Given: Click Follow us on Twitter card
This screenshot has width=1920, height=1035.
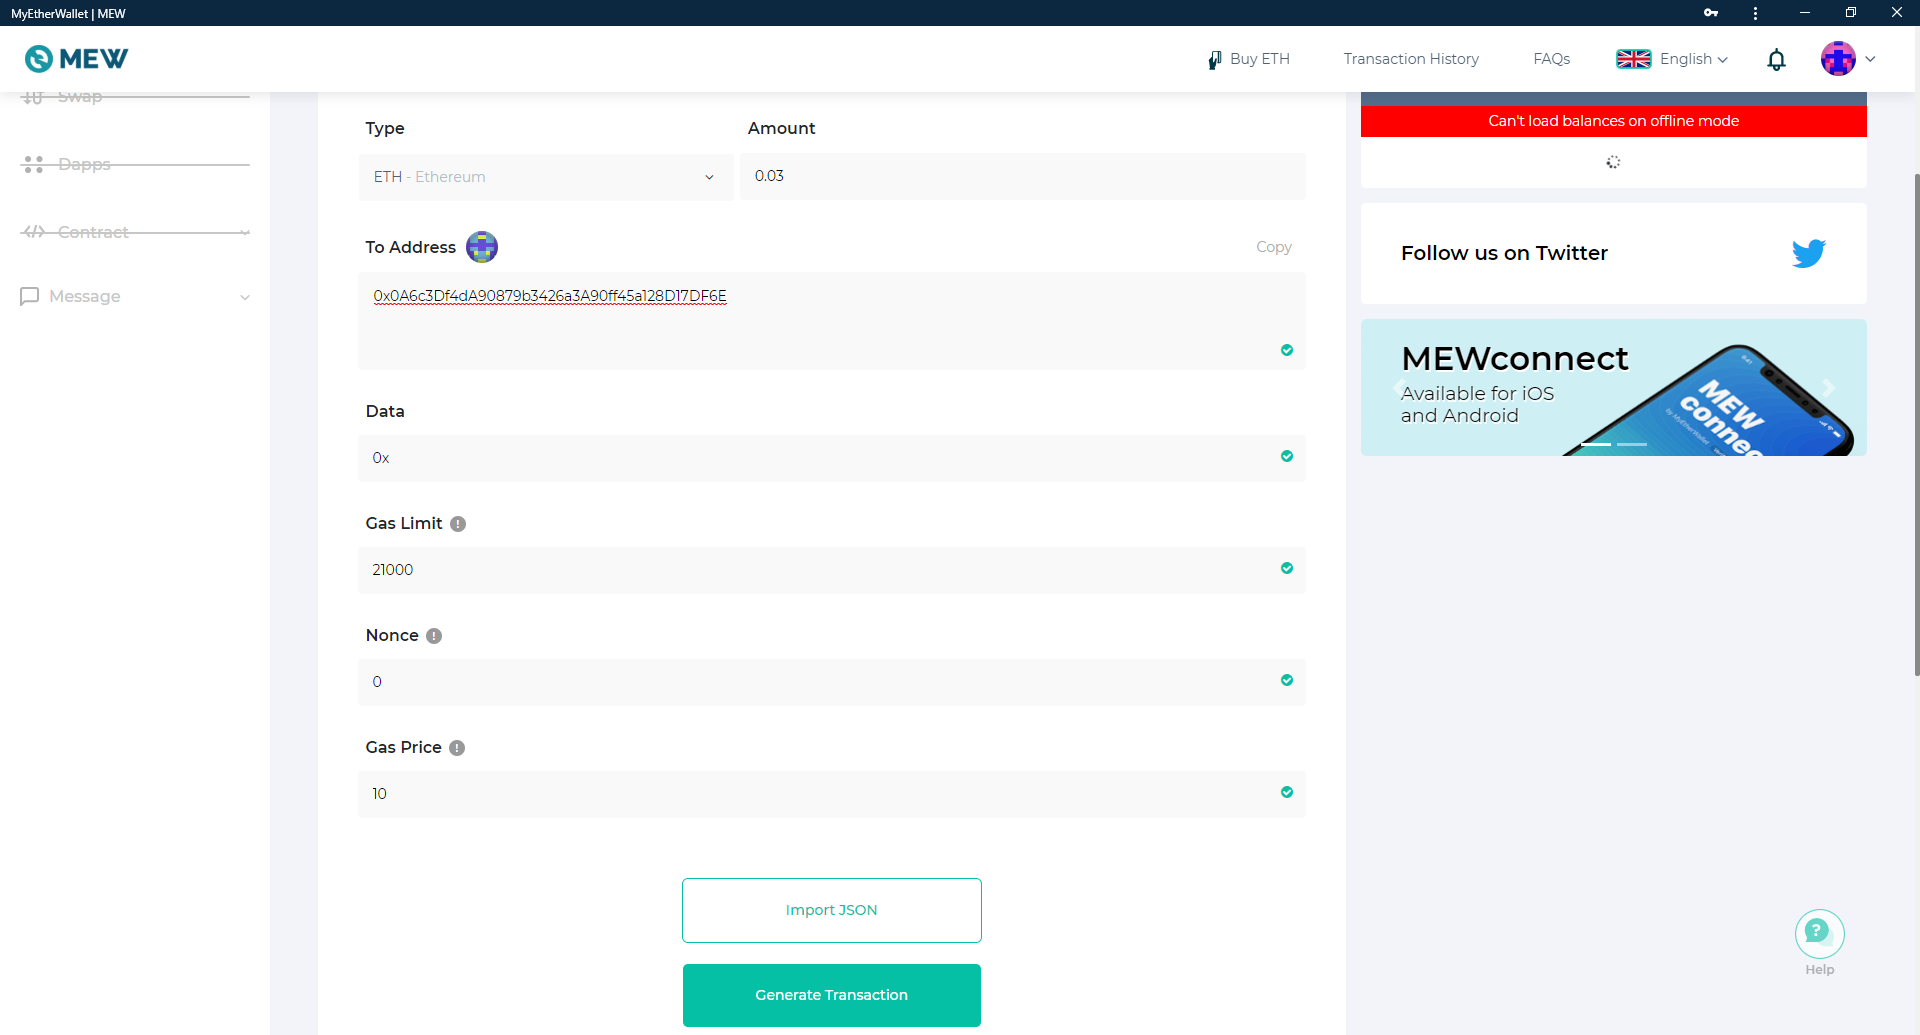Looking at the screenshot, I should (x=1614, y=254).
